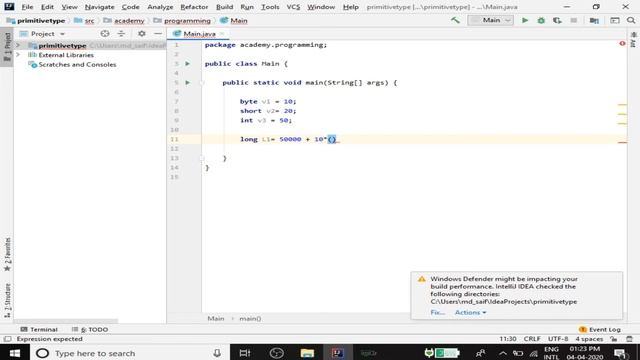Open the Favorites tool window sidebar button
Screen dimensions: 640x360
7,254
